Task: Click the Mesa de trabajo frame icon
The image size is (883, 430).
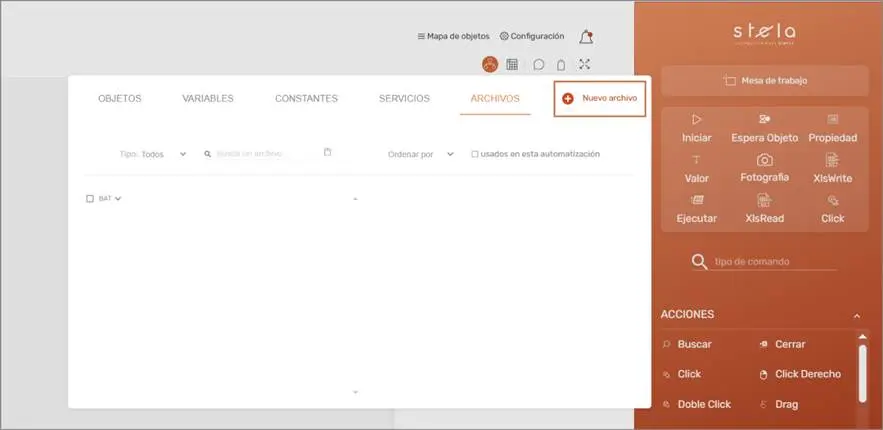Action: (730, 80)
